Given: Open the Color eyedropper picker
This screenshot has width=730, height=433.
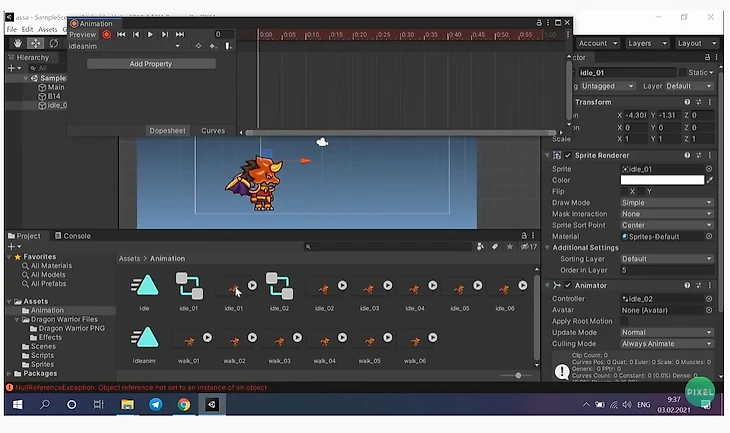Looking at the screenshot, I should pyautogui.click(x=710, y=180).
